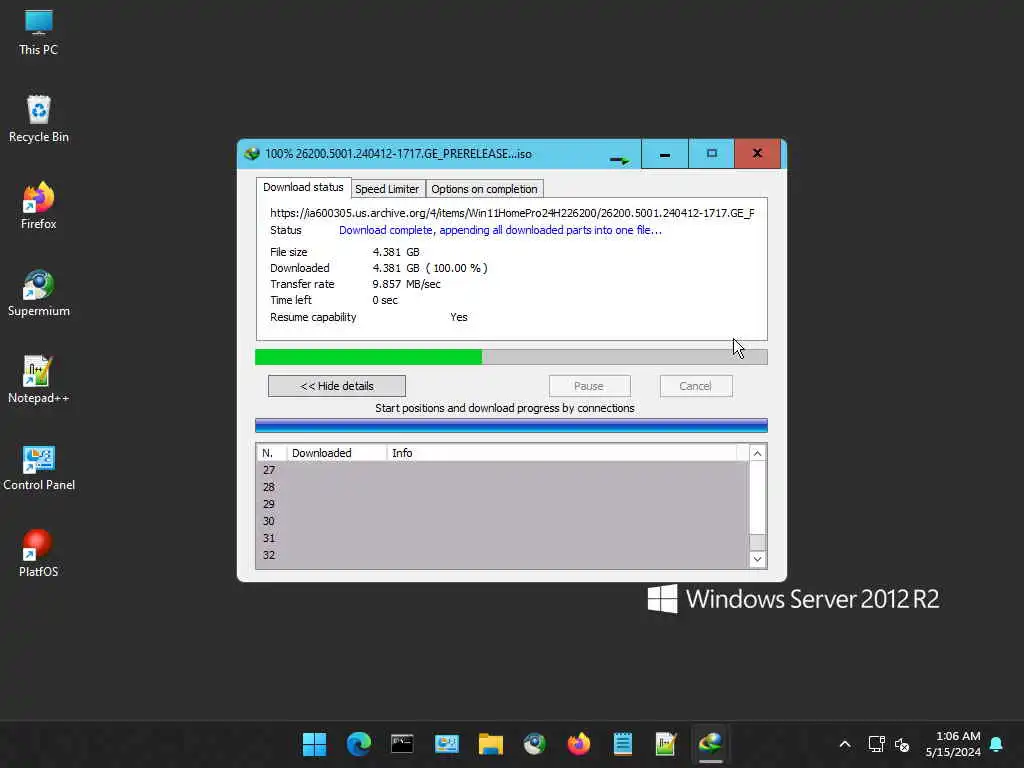Click the connections list scroll down arrow
The width and height of the screenshot is (1024, 768).
(758, 559)
